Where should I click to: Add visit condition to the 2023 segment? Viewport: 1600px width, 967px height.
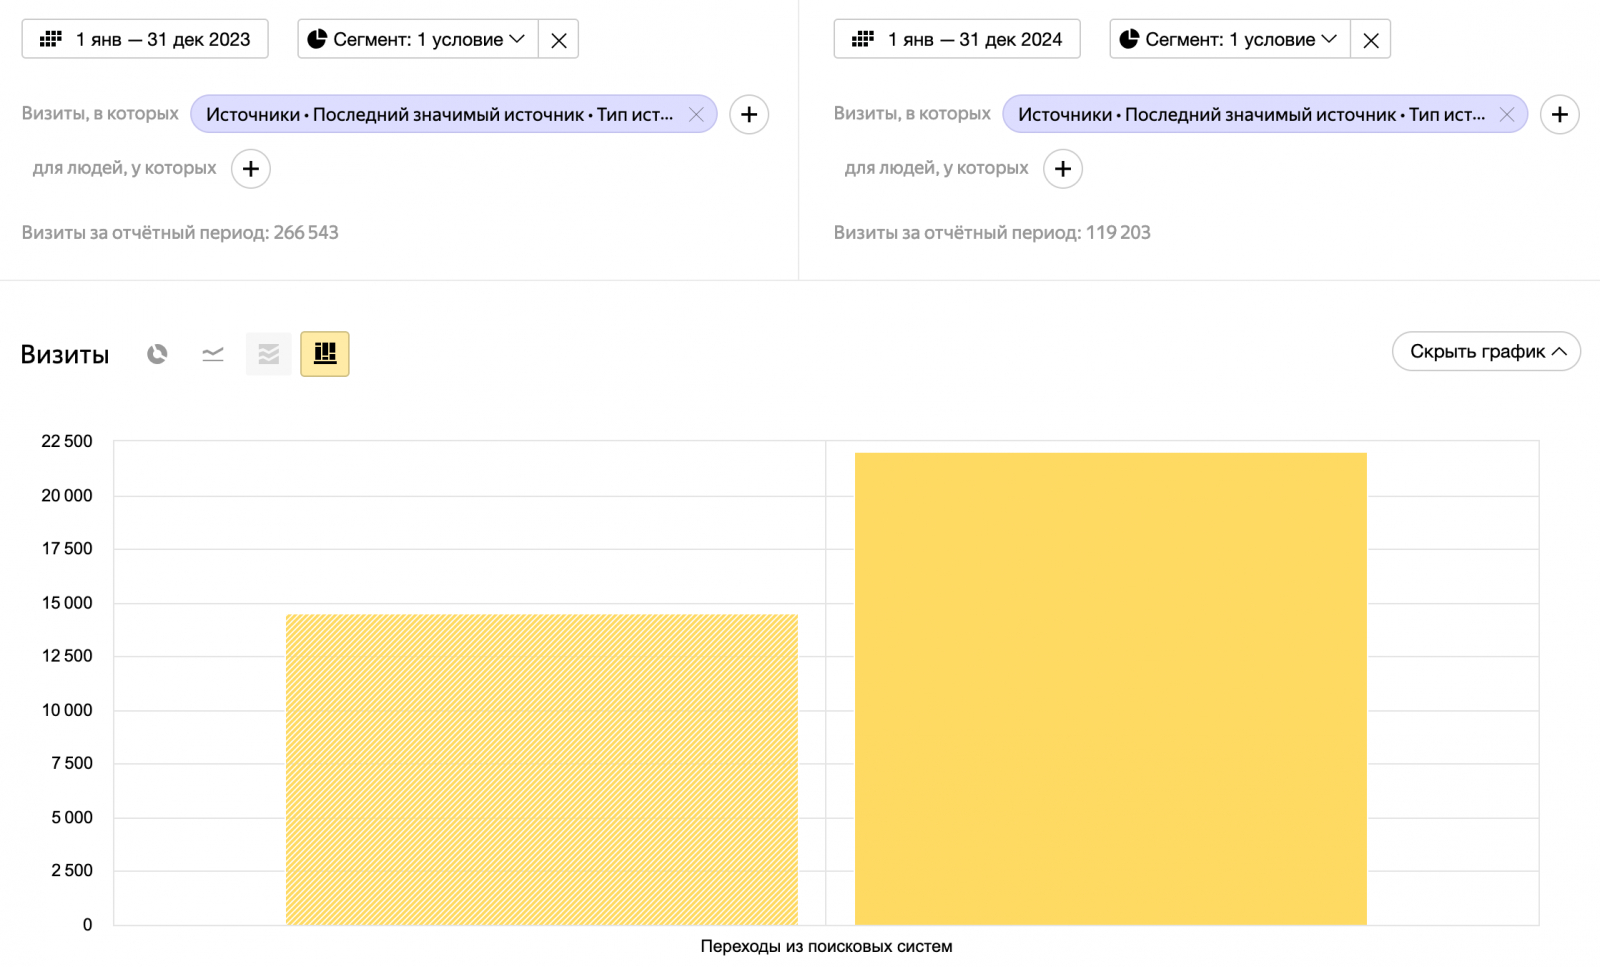(x=749, y=115)
